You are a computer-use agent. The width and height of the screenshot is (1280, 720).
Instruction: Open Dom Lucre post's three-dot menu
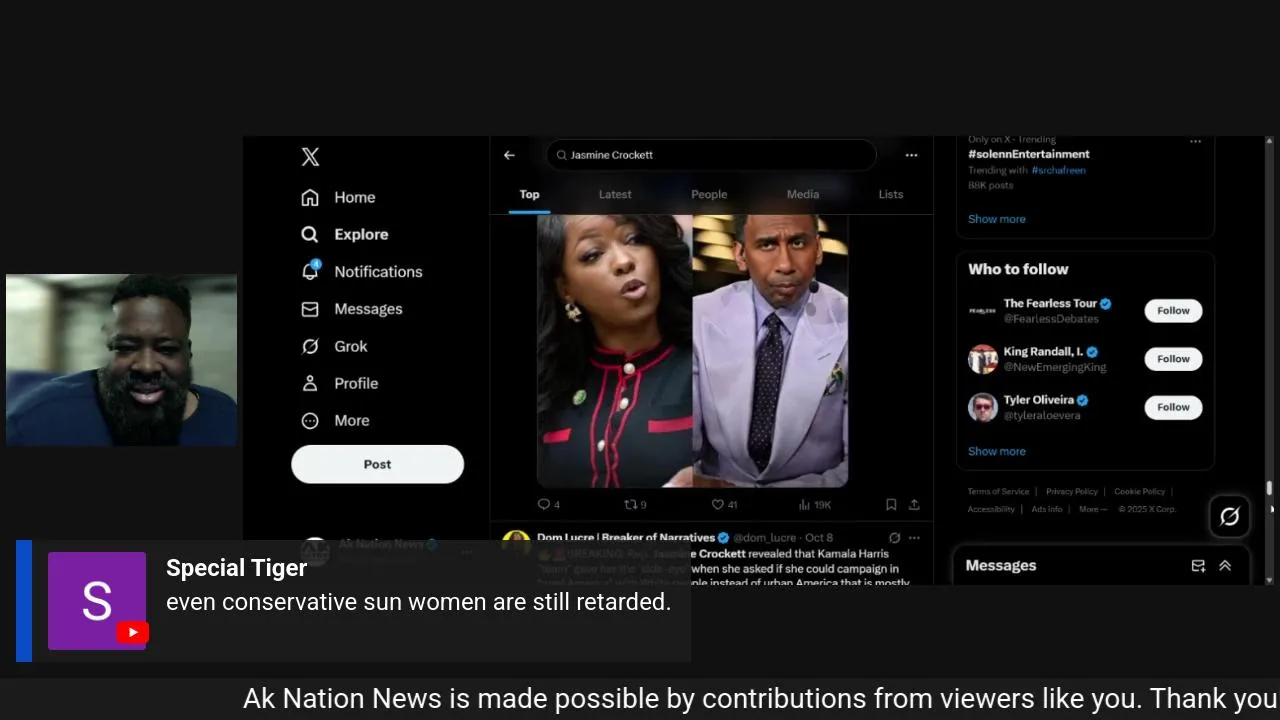[x=914, y=538]
